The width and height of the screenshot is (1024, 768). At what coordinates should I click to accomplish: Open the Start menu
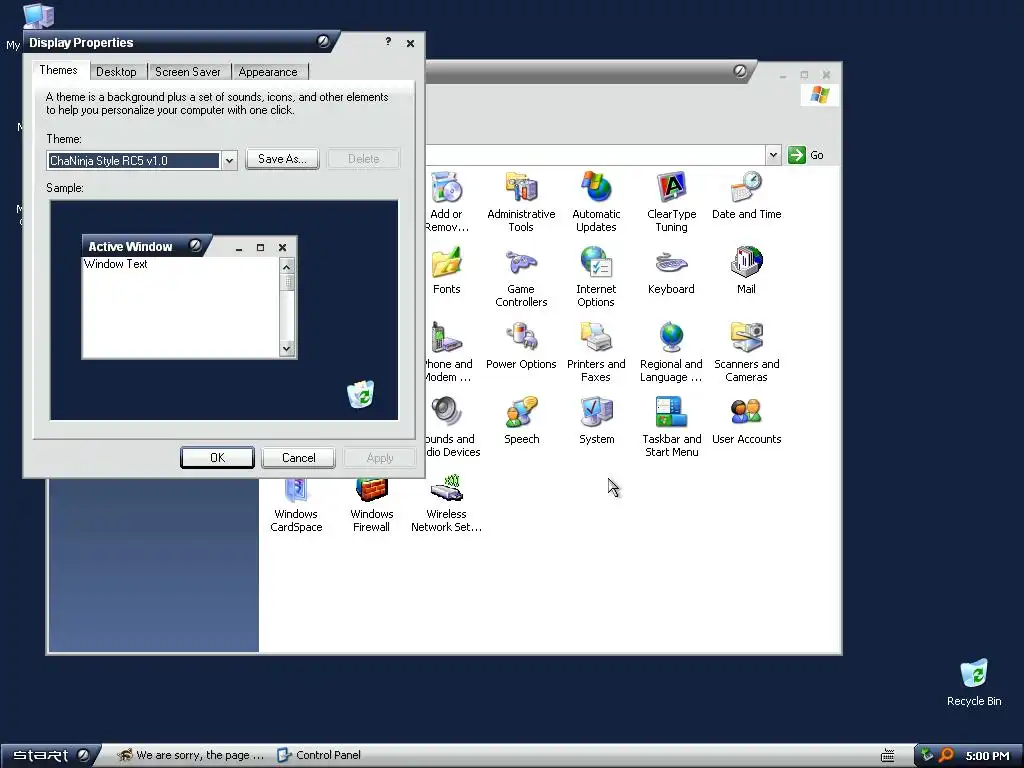tap(51, 755)
